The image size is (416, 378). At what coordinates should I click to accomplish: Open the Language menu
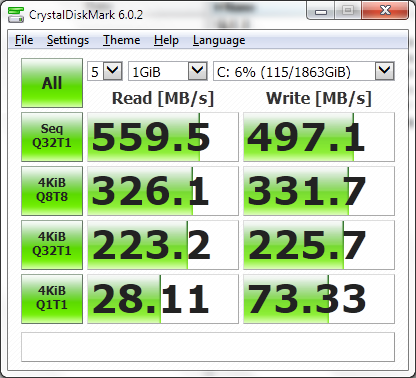click(219, 40)
